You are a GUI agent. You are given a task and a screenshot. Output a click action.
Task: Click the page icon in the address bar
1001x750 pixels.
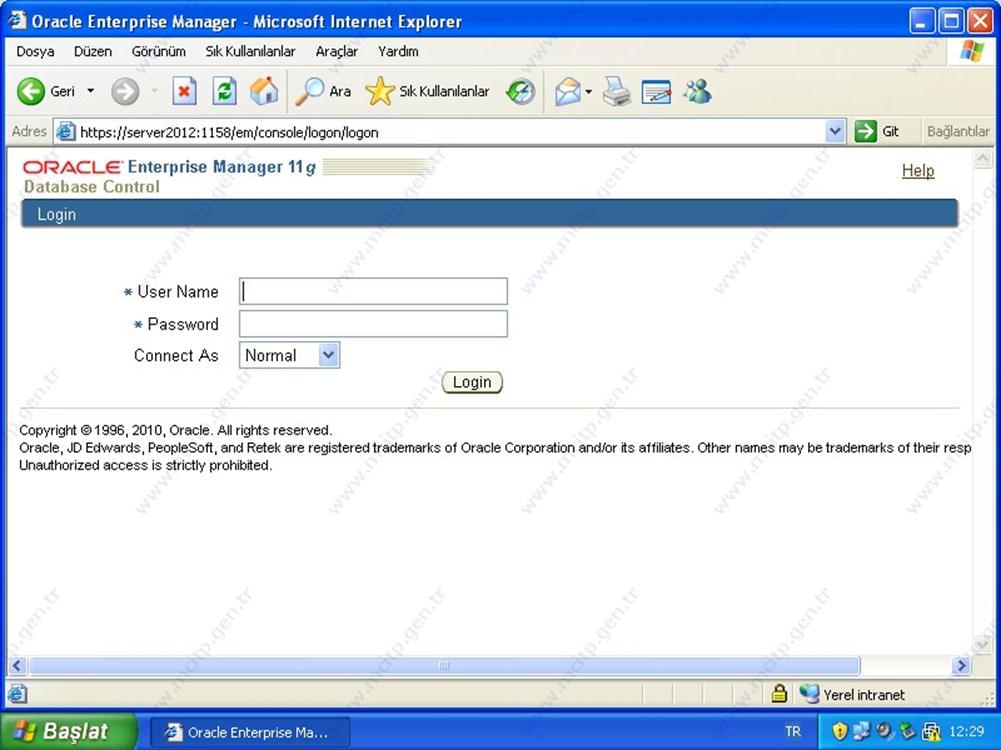(x=65, y=131)
